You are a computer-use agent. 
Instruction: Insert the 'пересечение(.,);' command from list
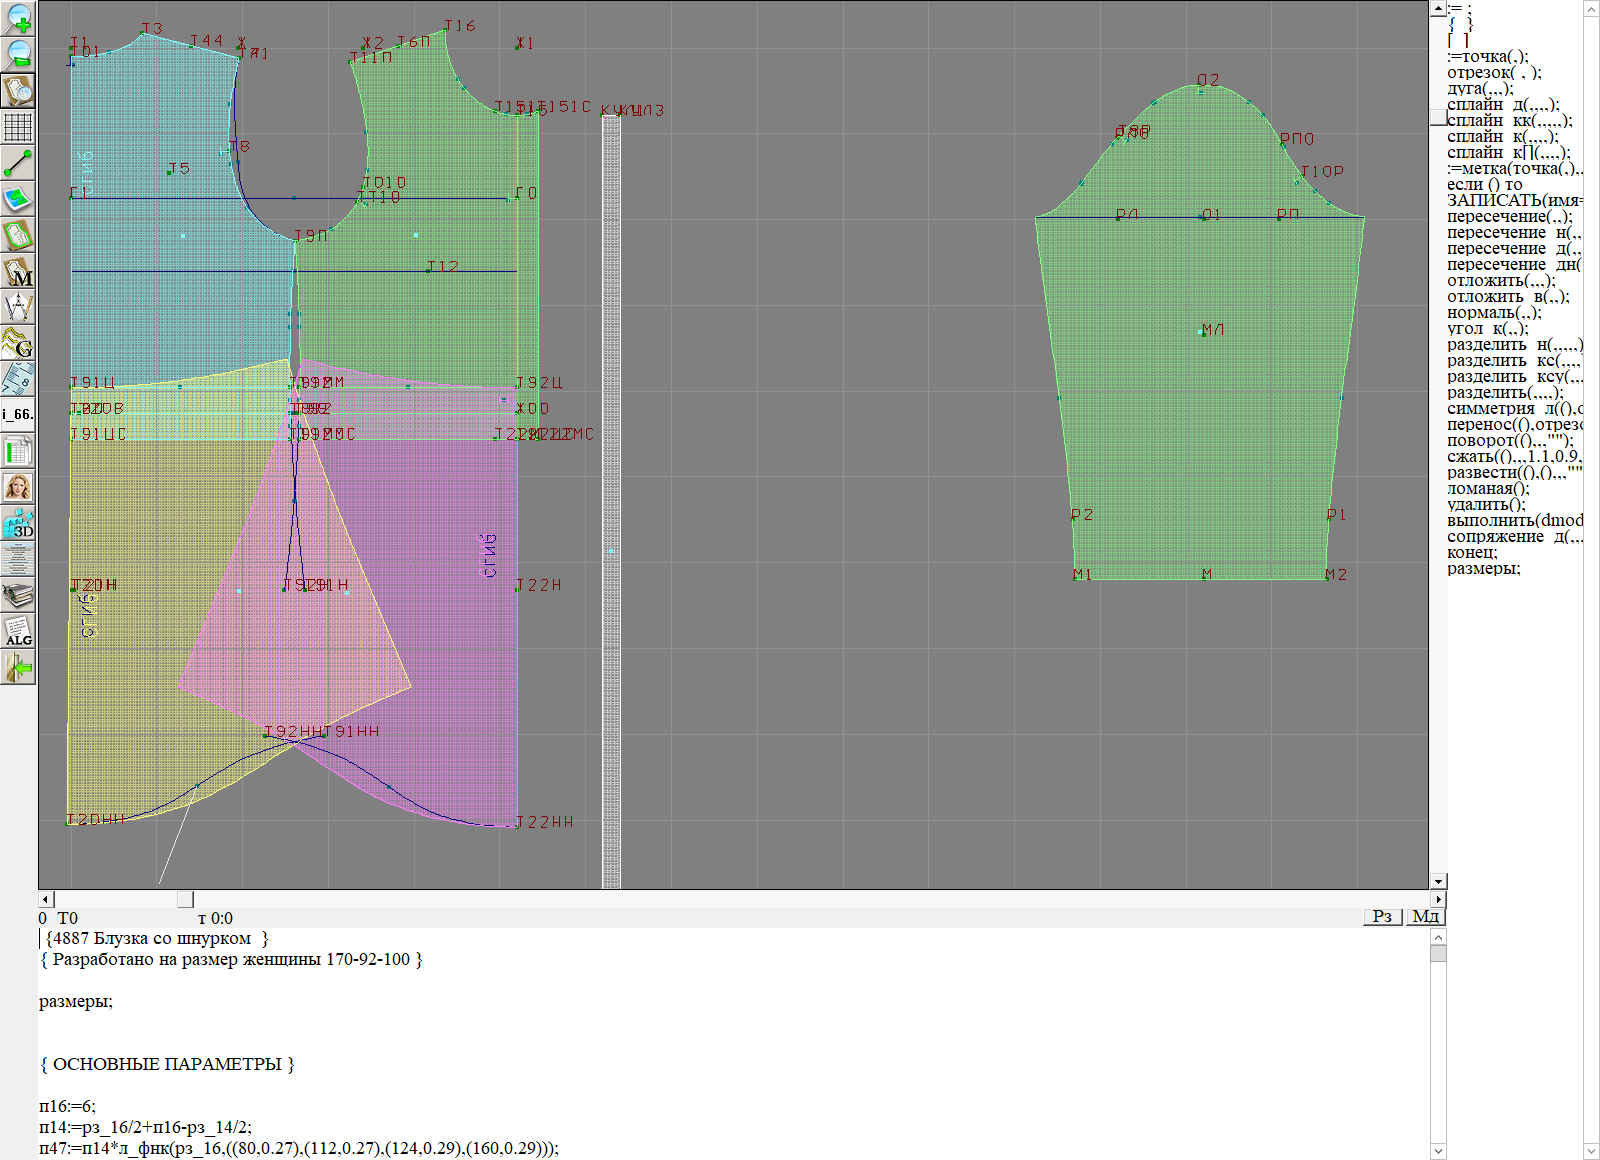[x=1509, y=217]
